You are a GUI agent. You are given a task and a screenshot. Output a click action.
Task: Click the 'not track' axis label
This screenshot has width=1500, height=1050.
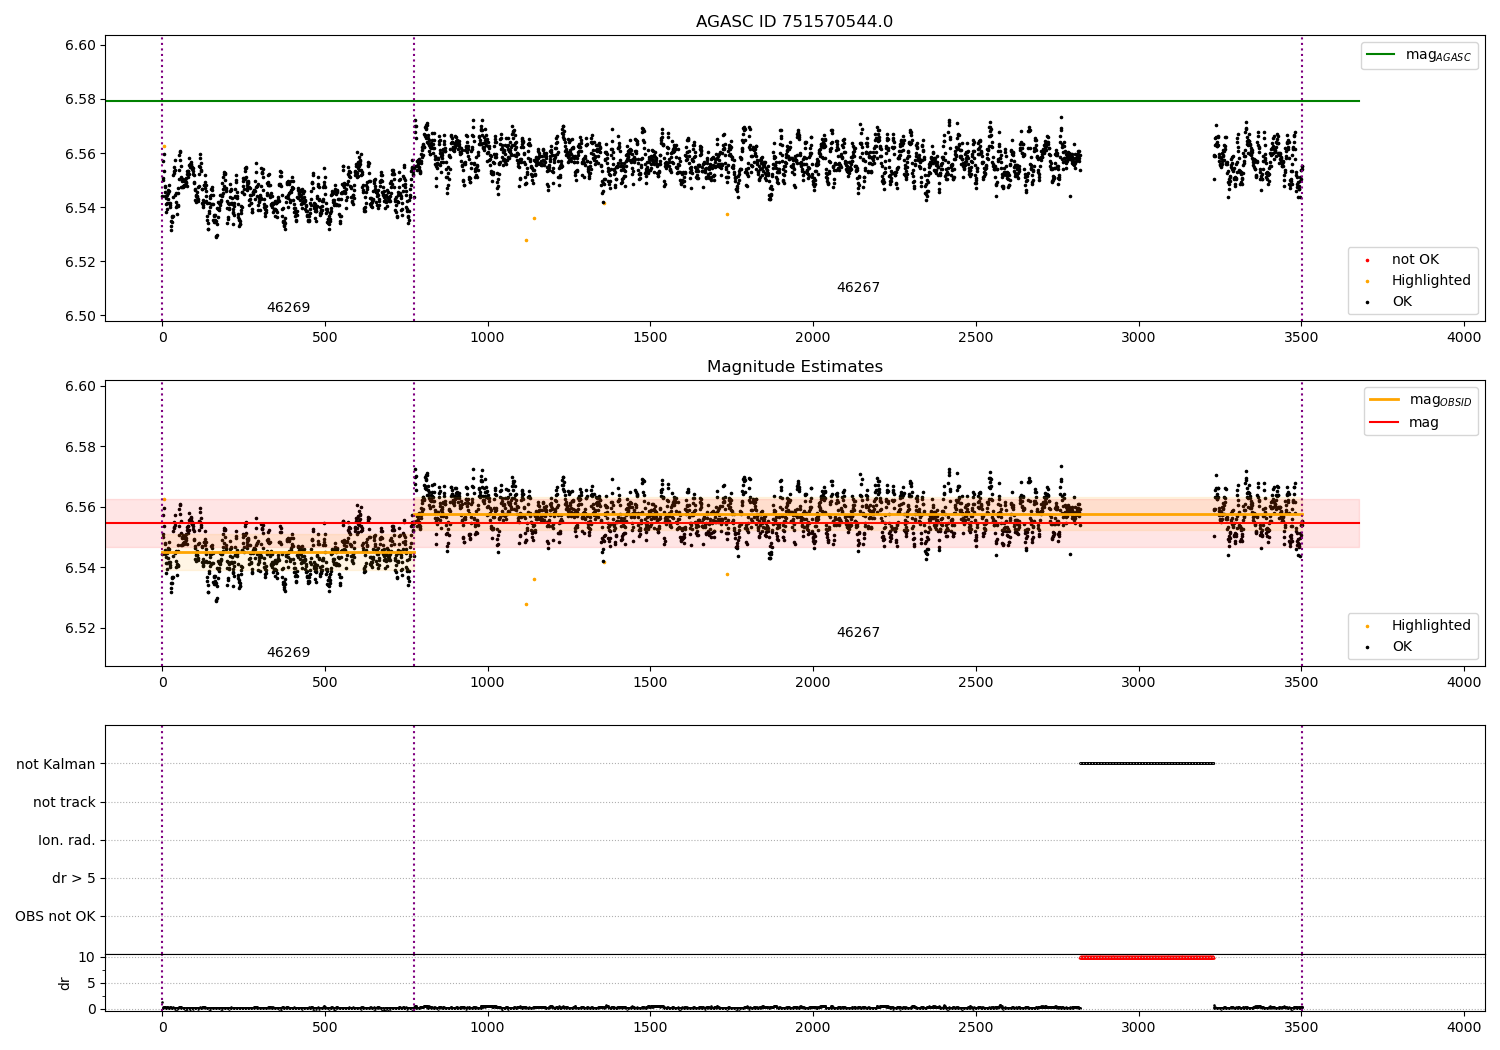64,803
